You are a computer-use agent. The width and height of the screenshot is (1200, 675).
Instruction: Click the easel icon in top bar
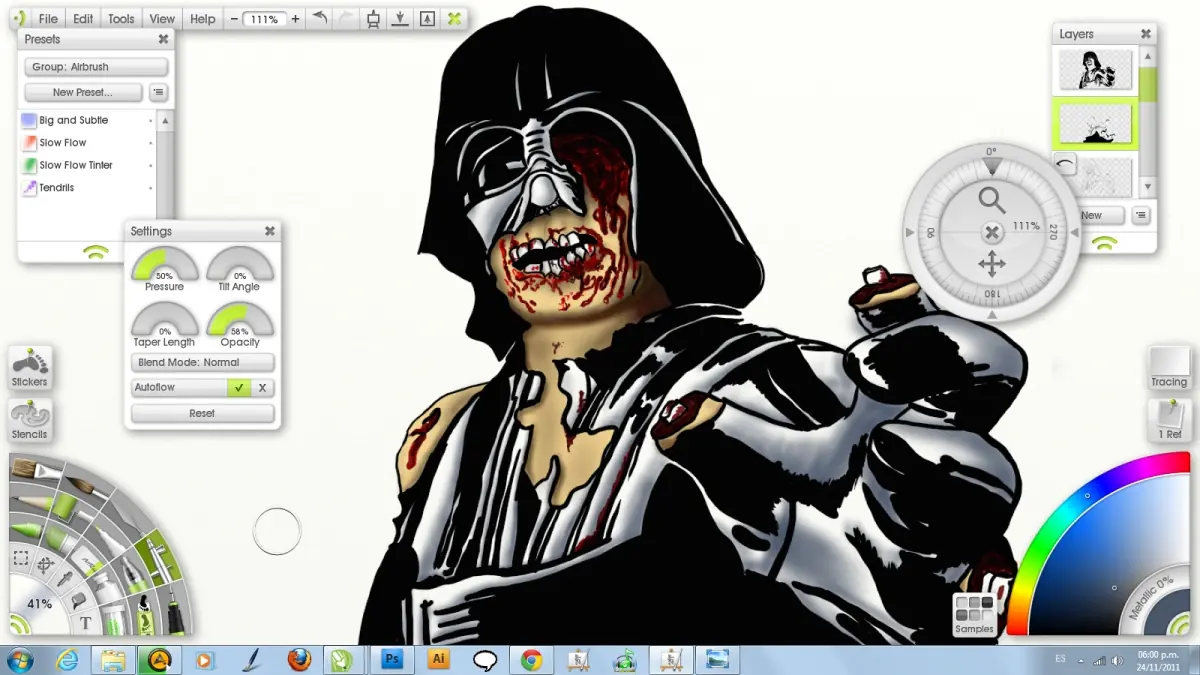373,18
